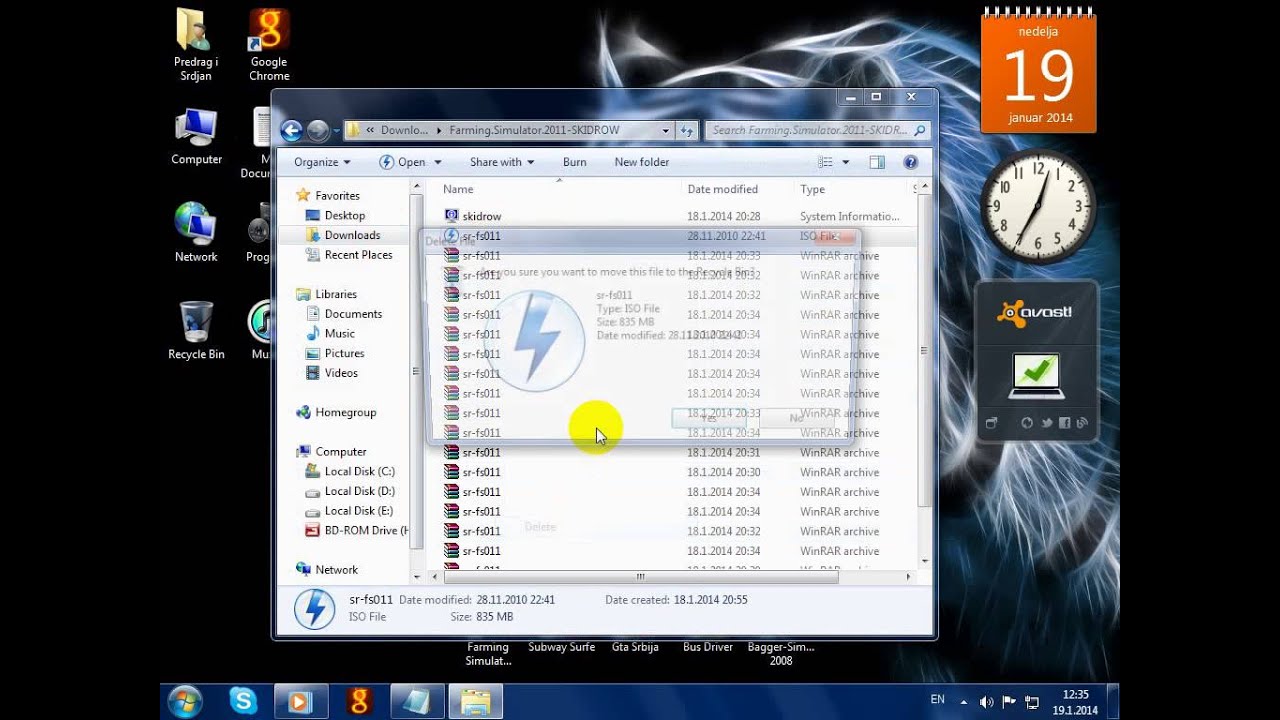Click the blog feed icon in avast gadget
Image resolution: width=1280 pixels, height=720 pixels.
(x=1081, y=423)
